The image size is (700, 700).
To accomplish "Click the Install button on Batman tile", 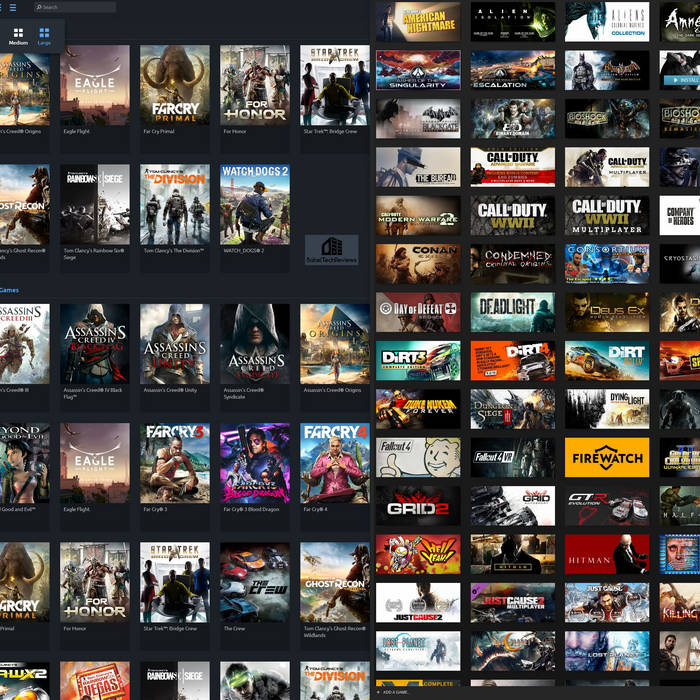I will point(682,80).
